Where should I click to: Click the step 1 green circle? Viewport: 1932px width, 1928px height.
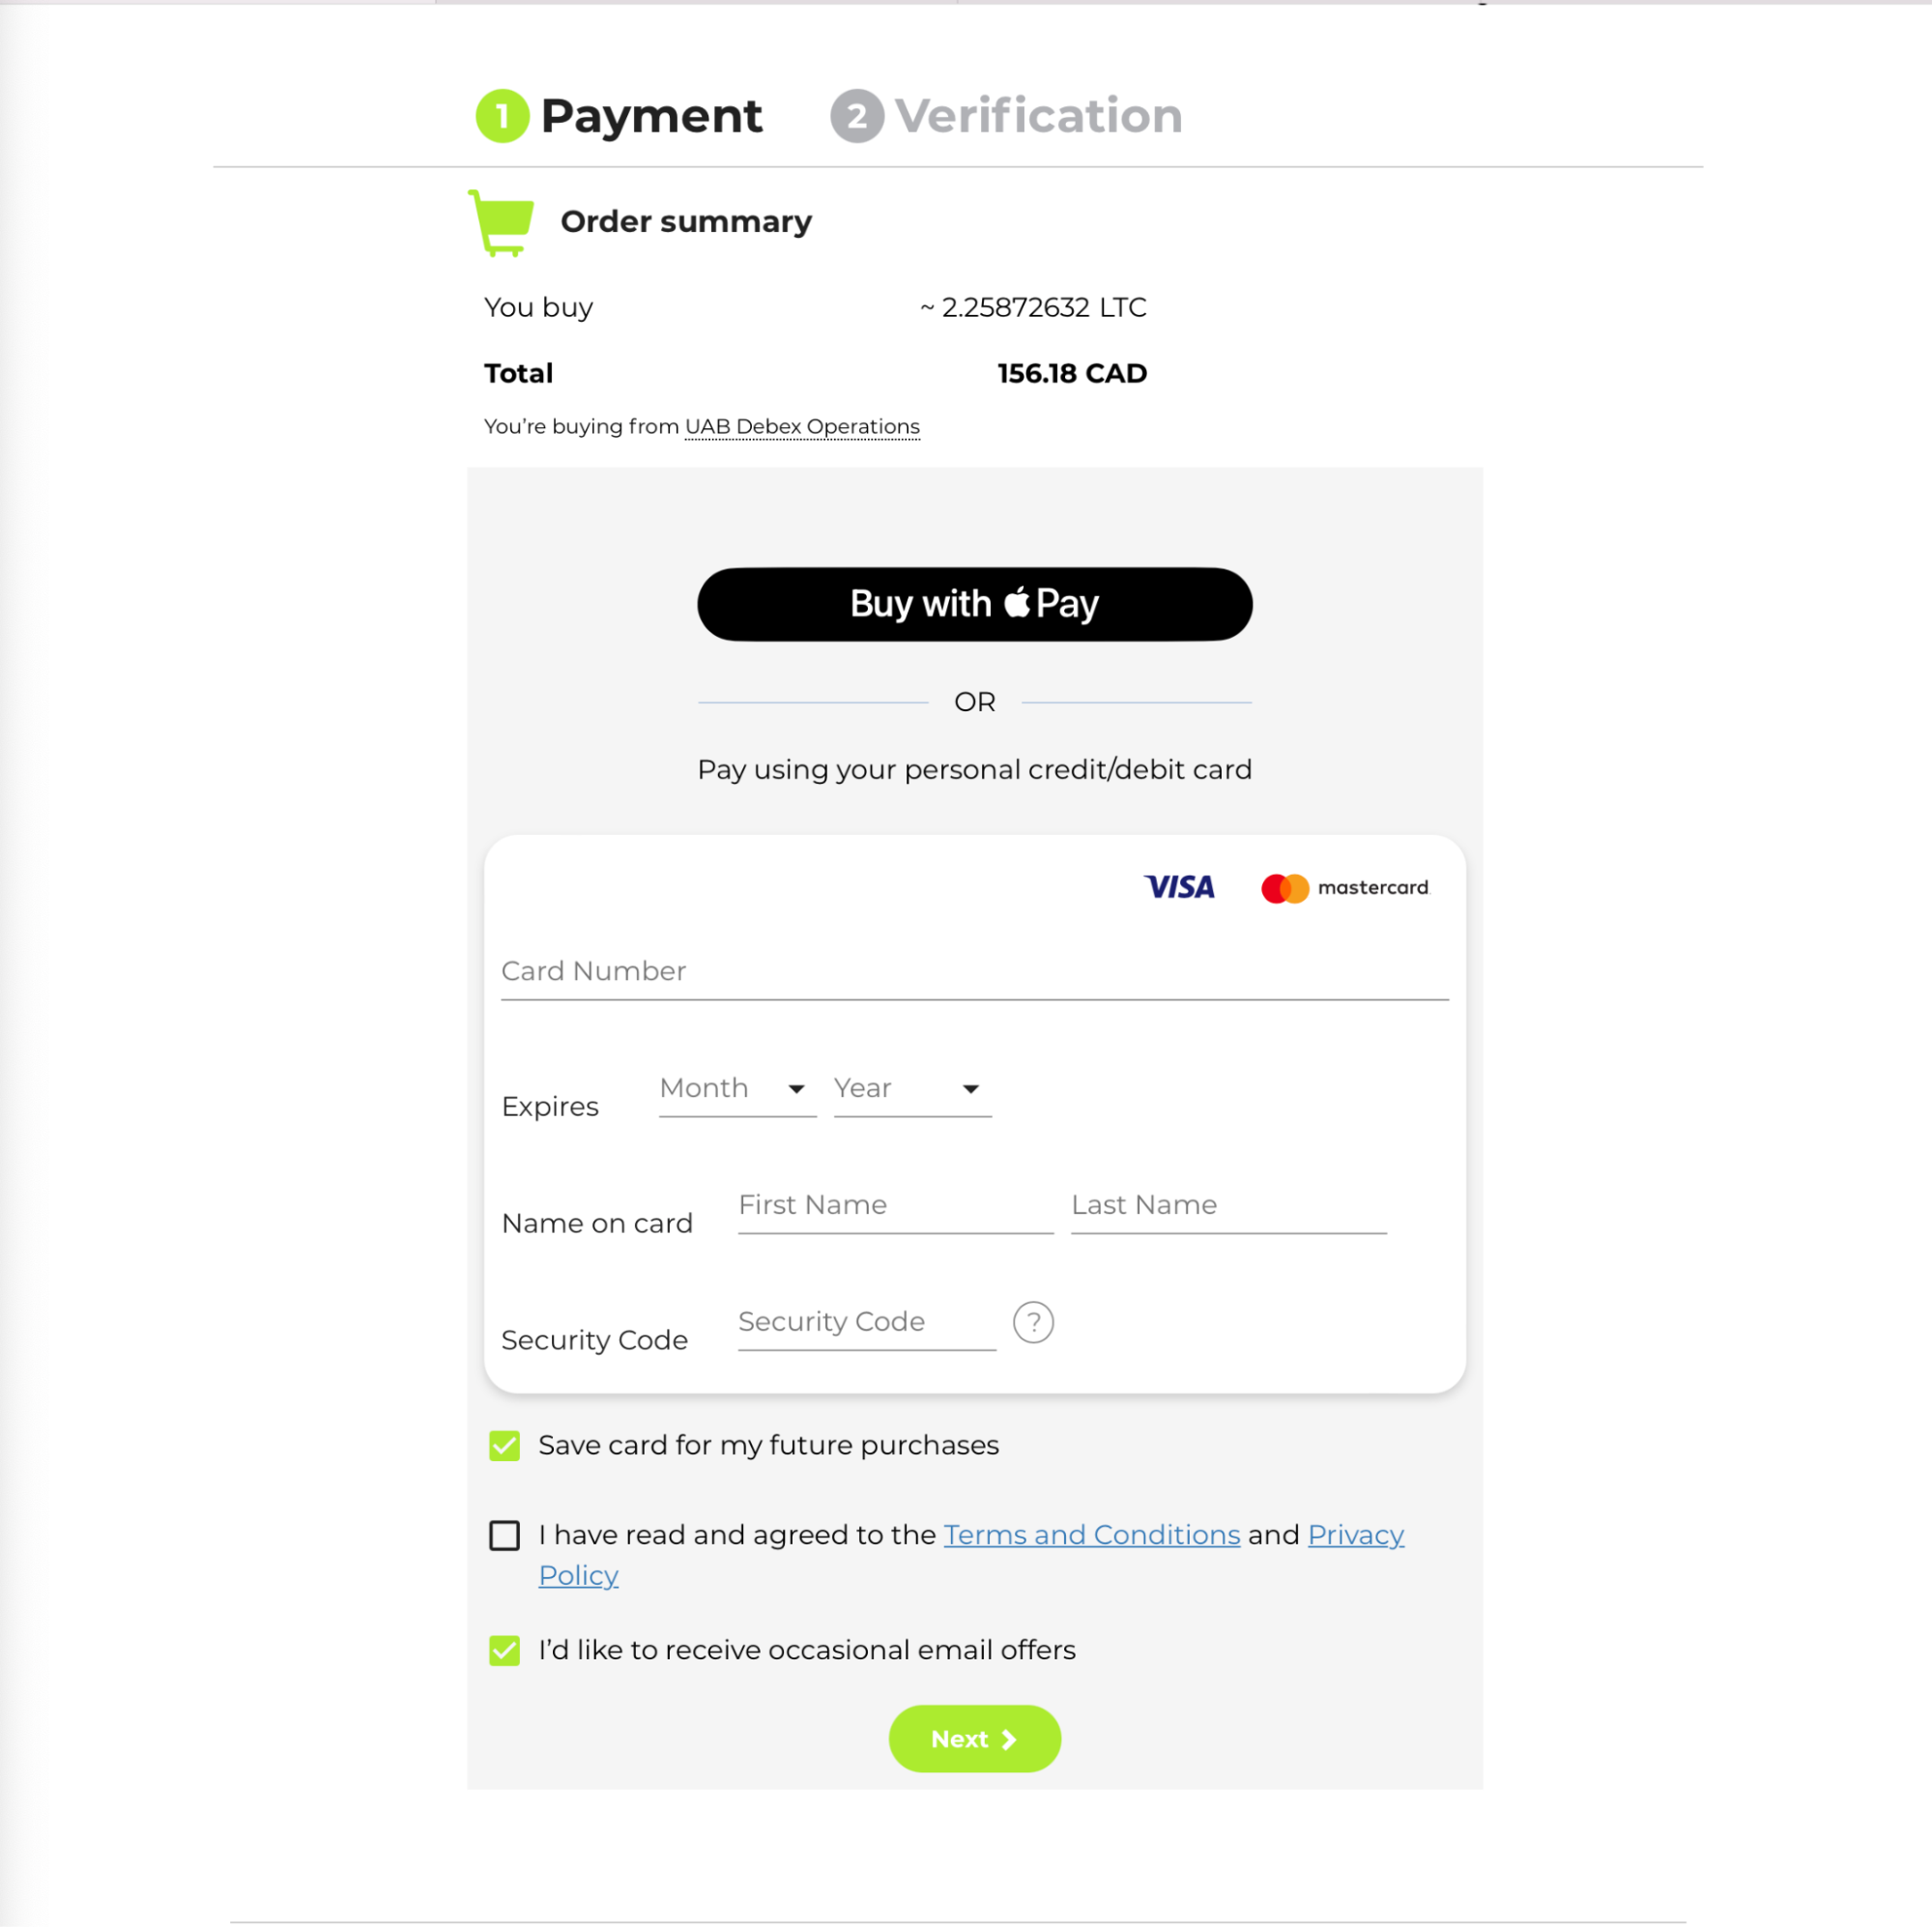pyautogui.click(x=502, y=116)
